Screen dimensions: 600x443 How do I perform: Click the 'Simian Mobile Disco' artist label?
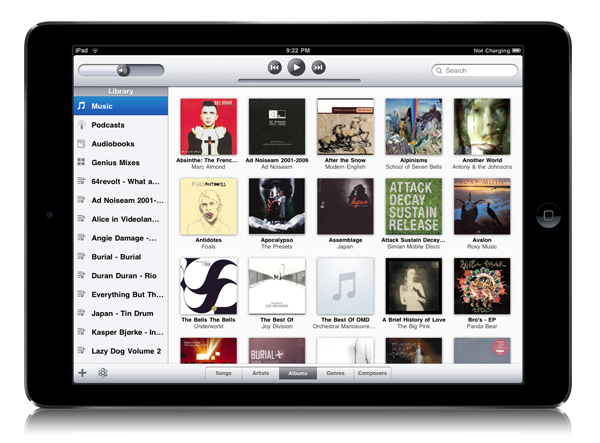[414, 247]
